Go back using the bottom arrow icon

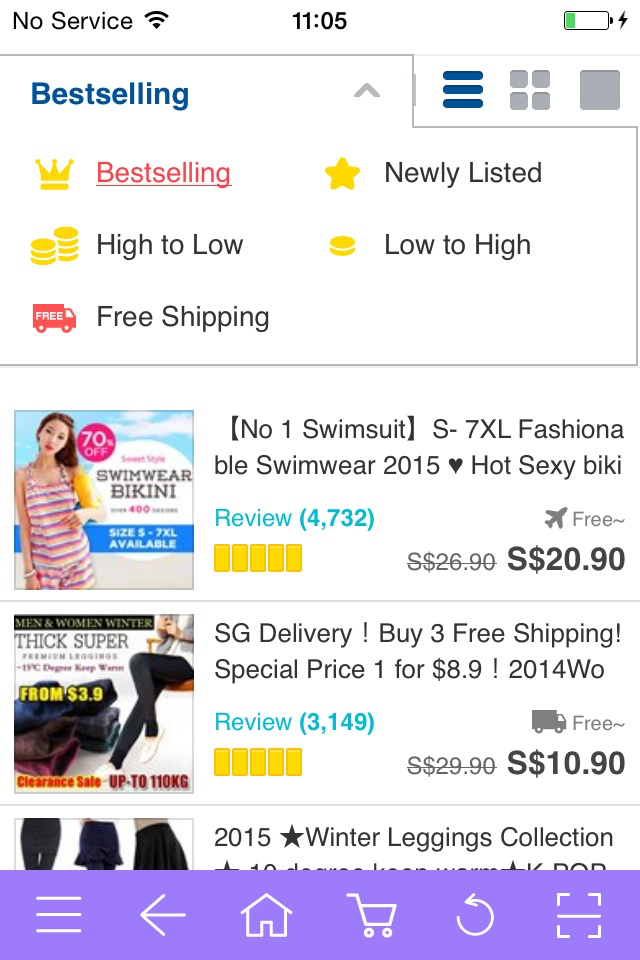[163, 914]
